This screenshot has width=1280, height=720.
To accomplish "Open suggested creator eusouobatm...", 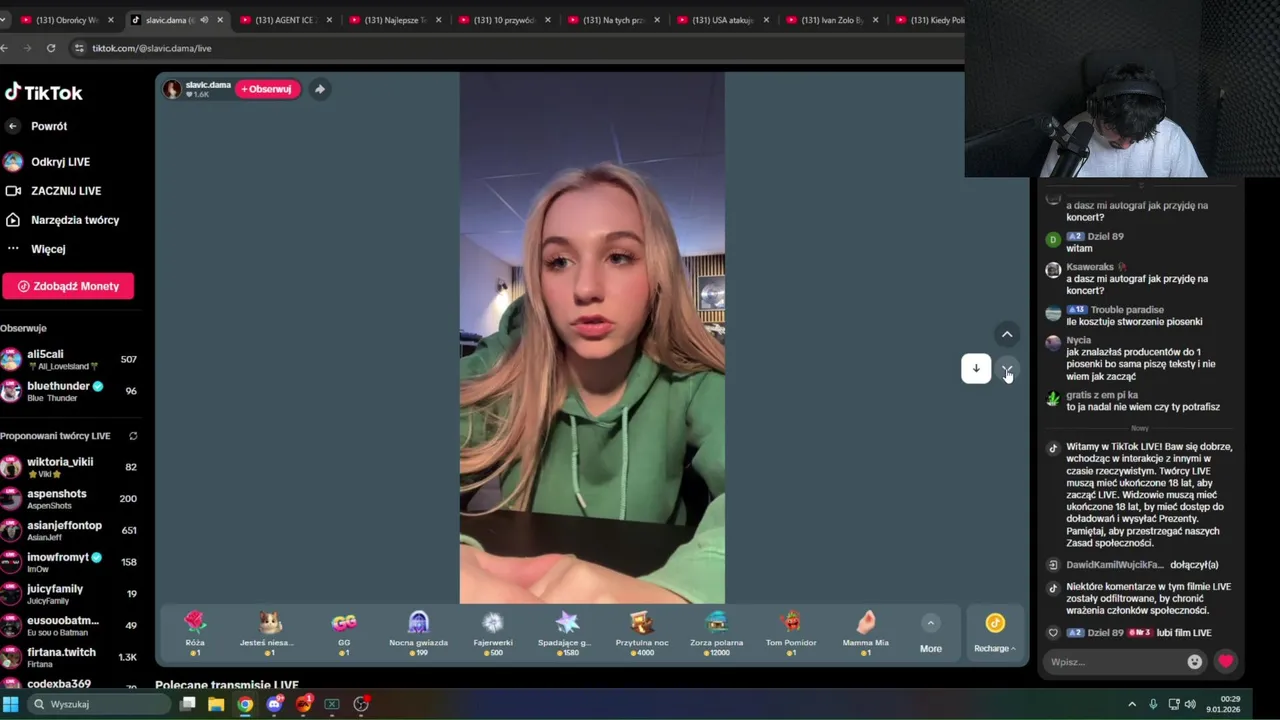I will (69, 626).
